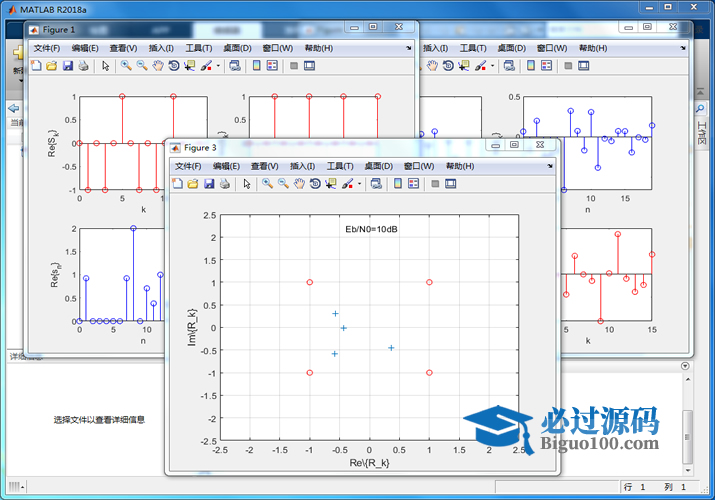Expand details panel circular arrow button
Screen dimensions: 715x500
click(684, 366)
